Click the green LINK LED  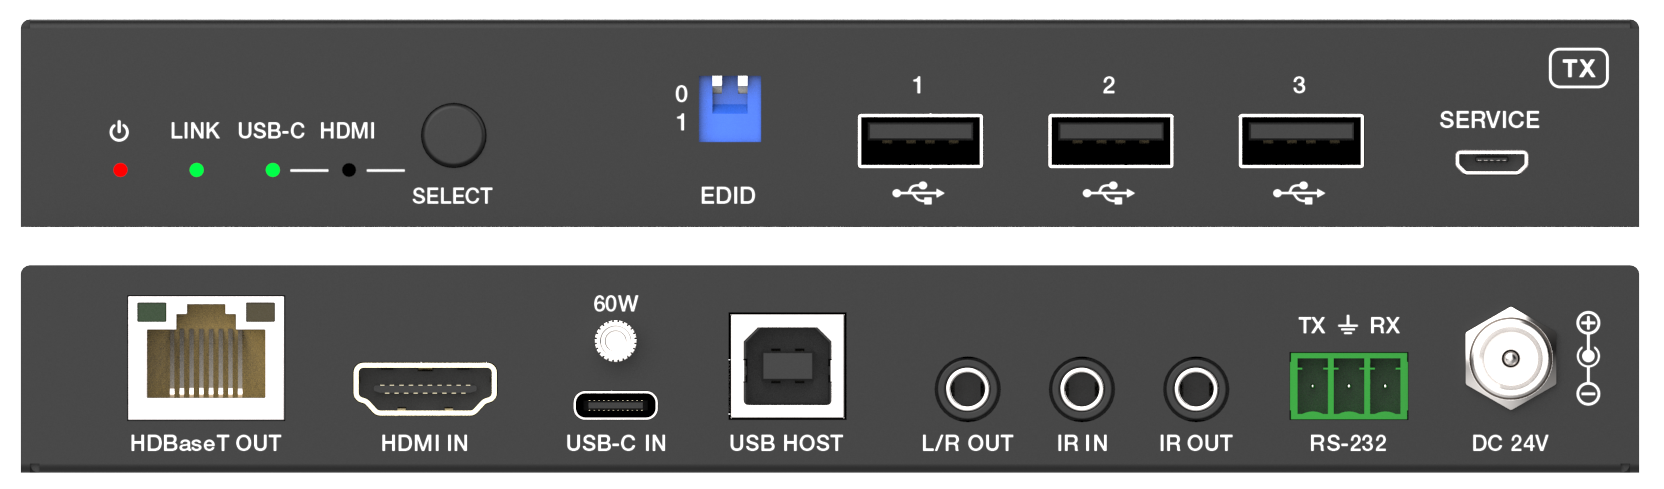pyautogui.click(x=196, y=170)
